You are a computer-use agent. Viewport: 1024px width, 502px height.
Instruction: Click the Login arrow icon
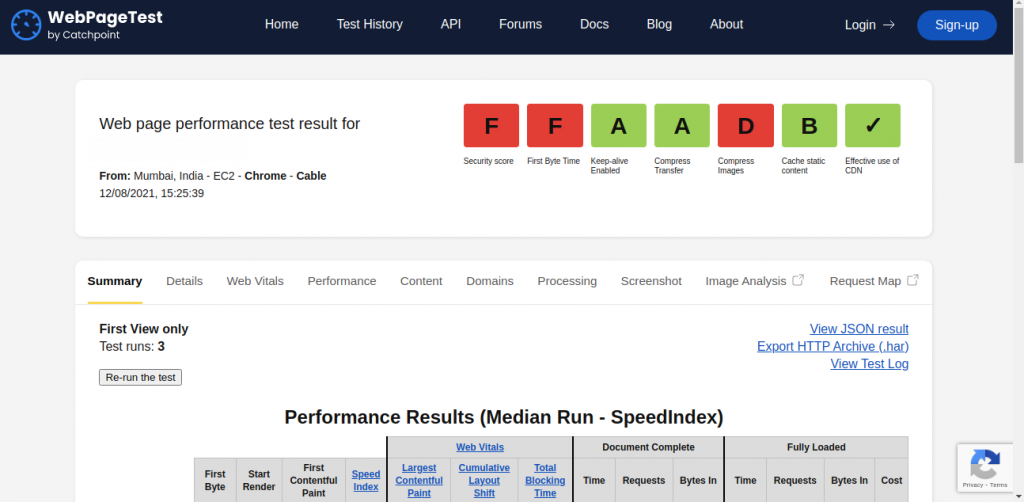tap(888, 25)
